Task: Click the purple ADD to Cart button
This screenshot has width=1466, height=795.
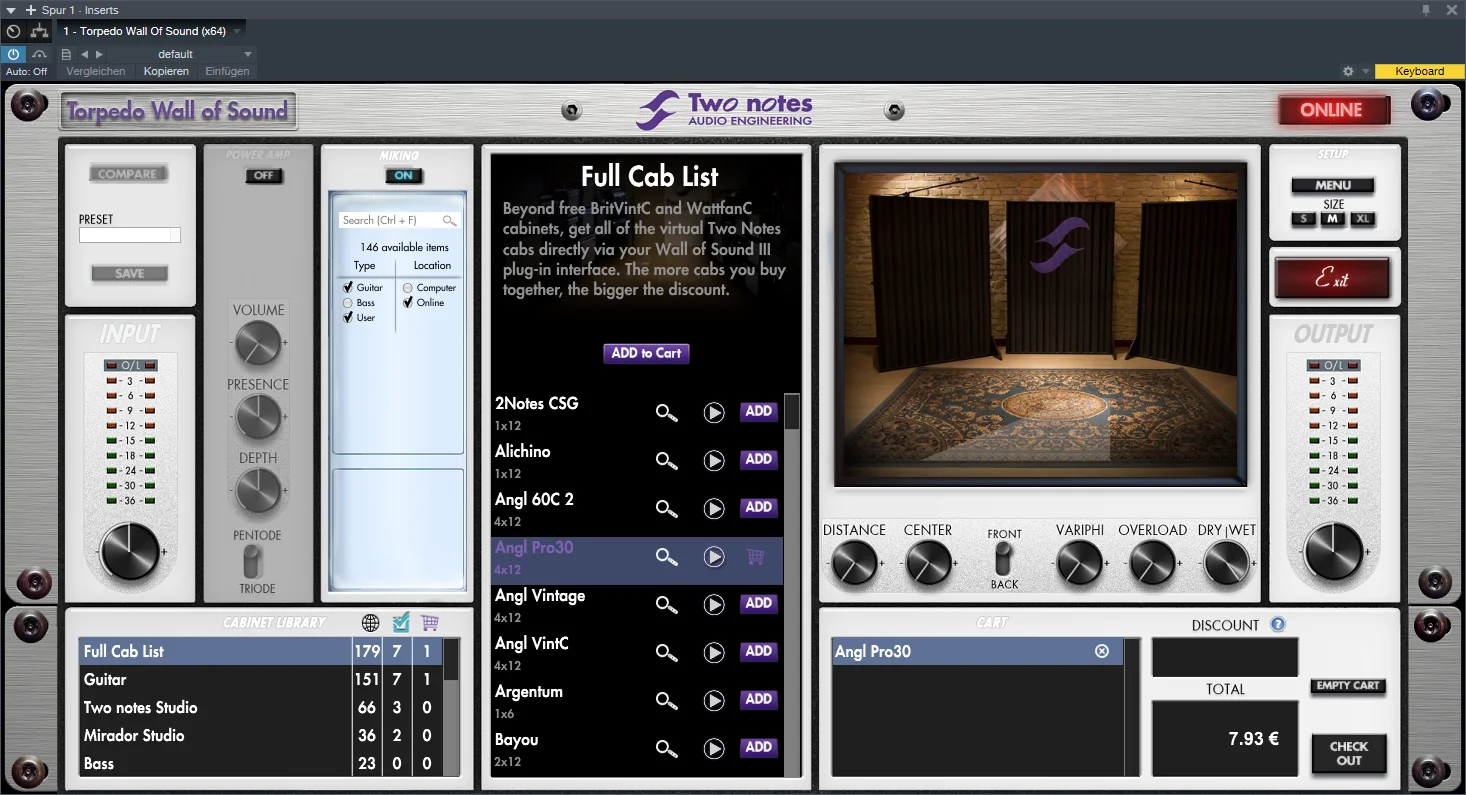Action: coord(646,353)
